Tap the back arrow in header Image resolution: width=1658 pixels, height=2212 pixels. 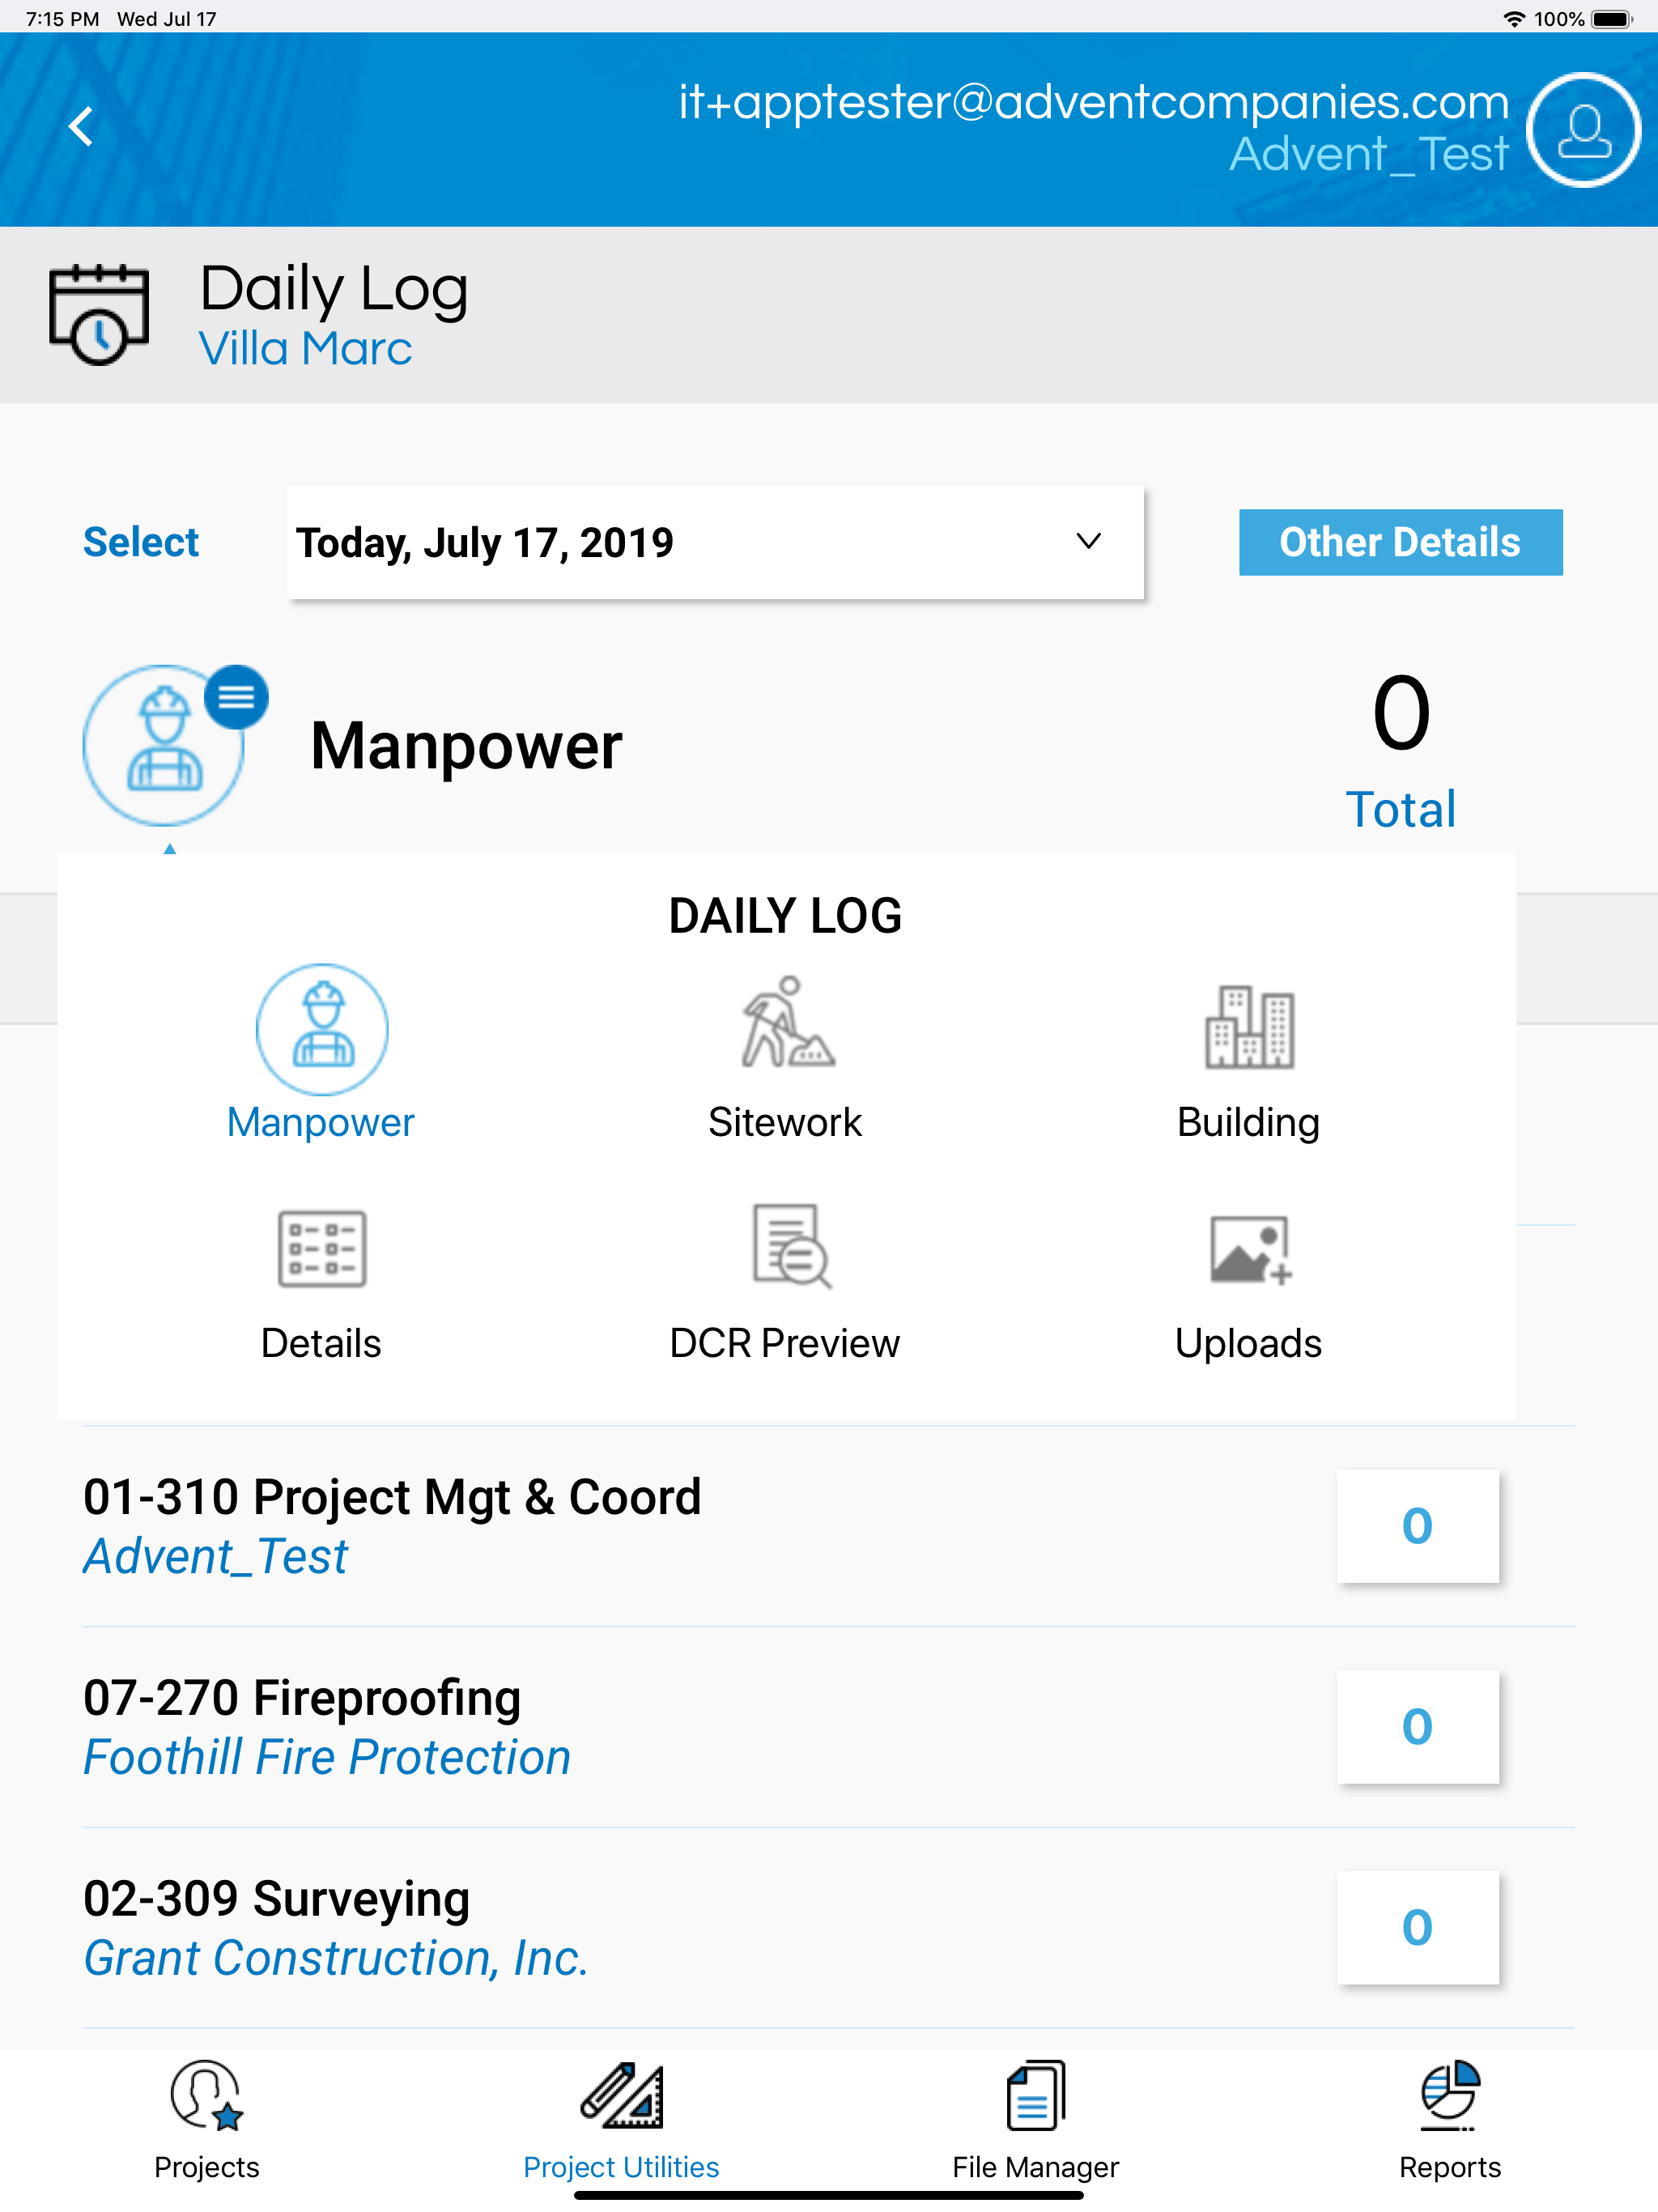click(81, 127)
